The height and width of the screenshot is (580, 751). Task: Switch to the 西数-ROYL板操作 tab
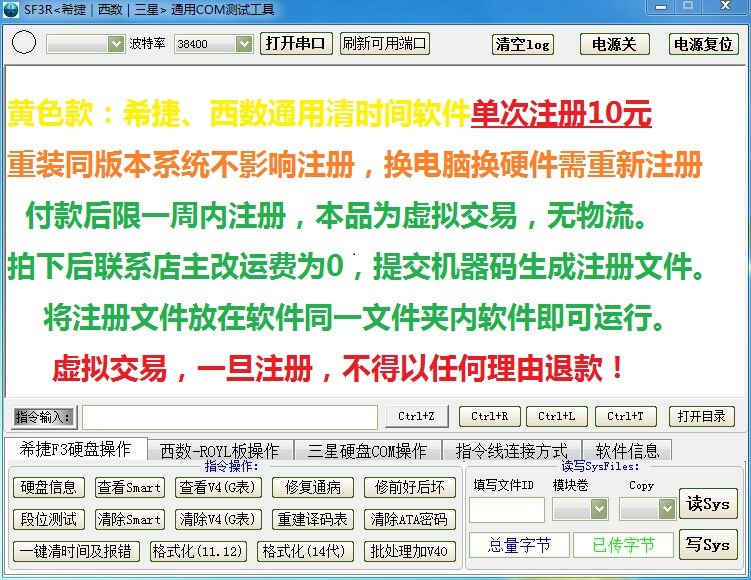coord(220,451)
